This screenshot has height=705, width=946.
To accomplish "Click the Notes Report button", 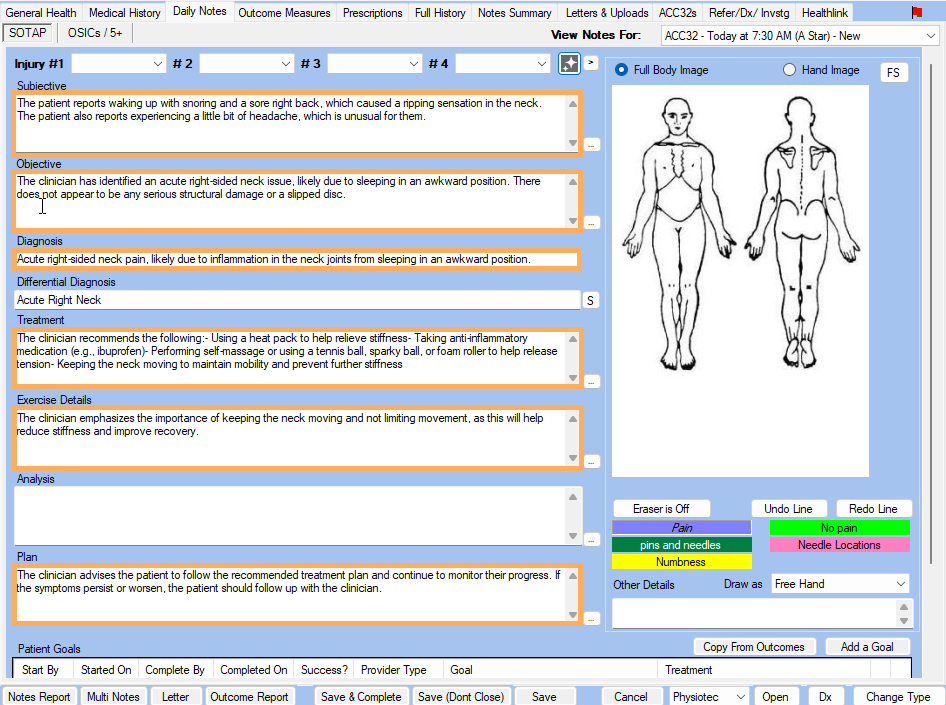I will tap(39, 697).
